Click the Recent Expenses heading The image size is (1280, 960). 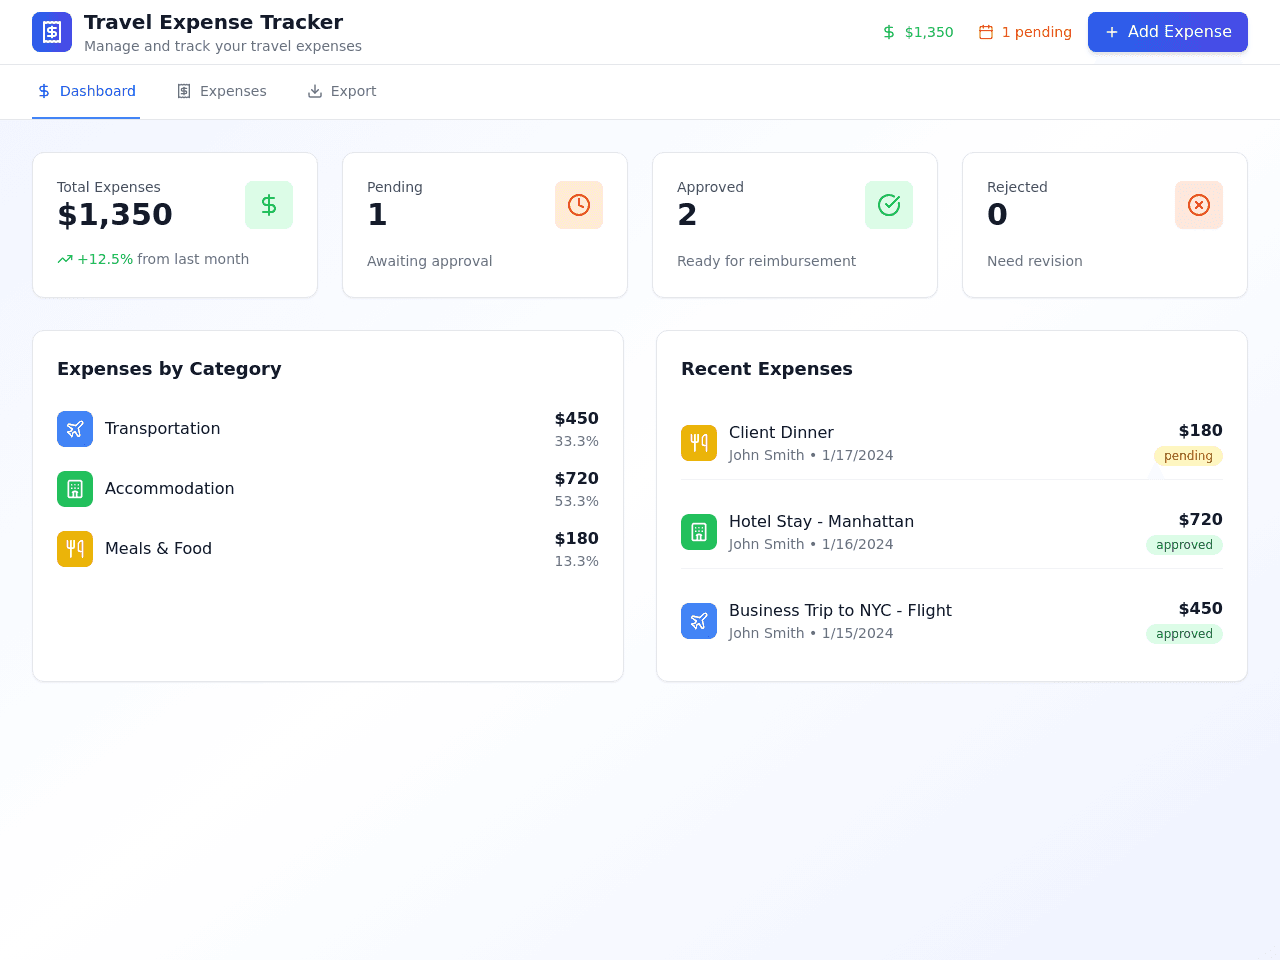(767, 369)
